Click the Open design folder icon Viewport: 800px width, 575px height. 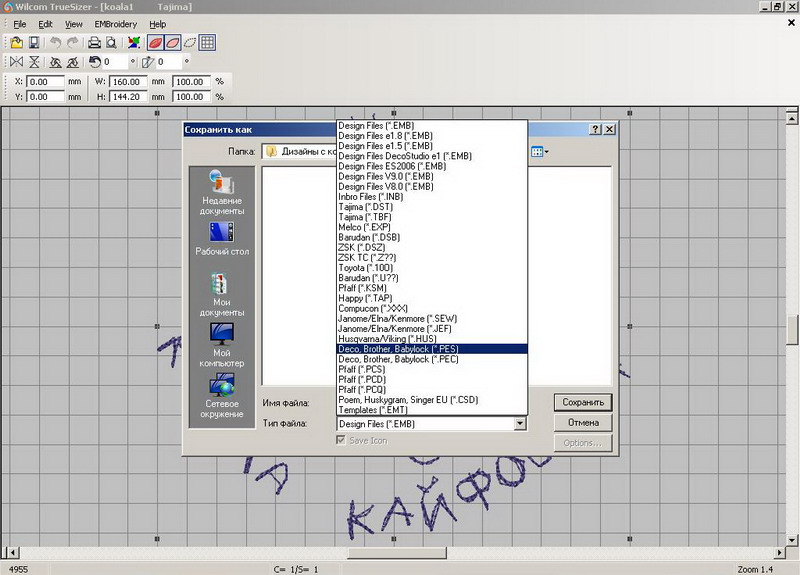point(17,43)
